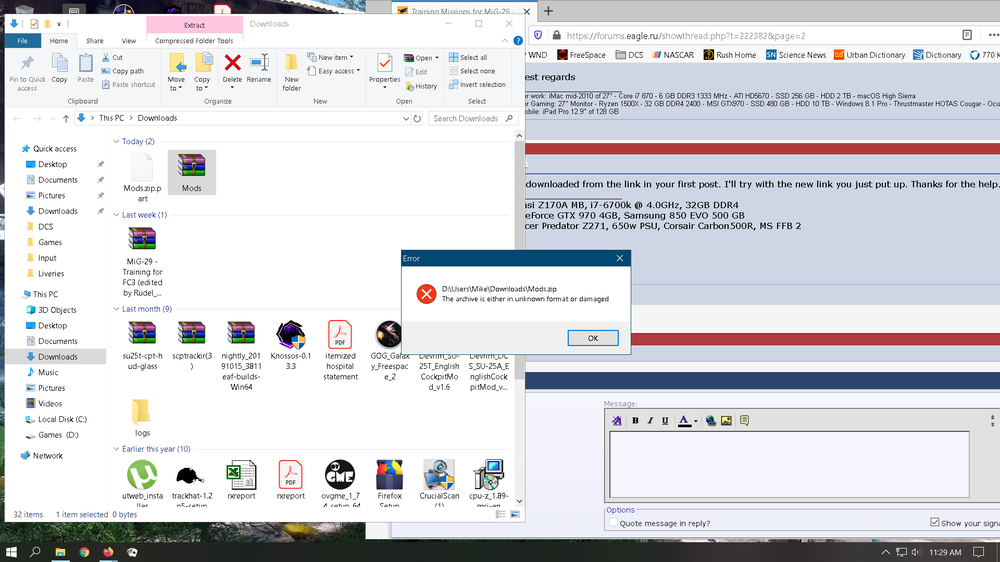Toggle Show your signature checkbox
Image resolution: width=1000 pixels, height=562 pixels.
pos(934,522)
